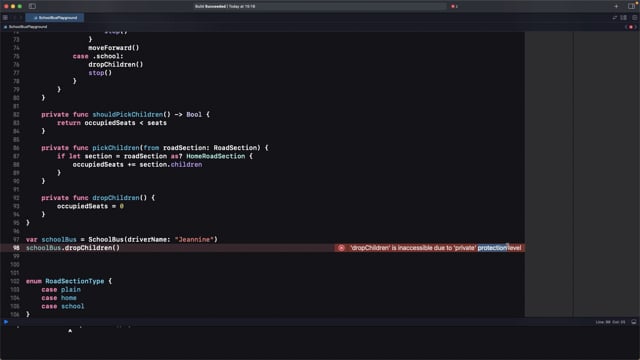Run playground with blue play button
The height and width of the screenshot is (360, 640).
click(x=6, y=322)
